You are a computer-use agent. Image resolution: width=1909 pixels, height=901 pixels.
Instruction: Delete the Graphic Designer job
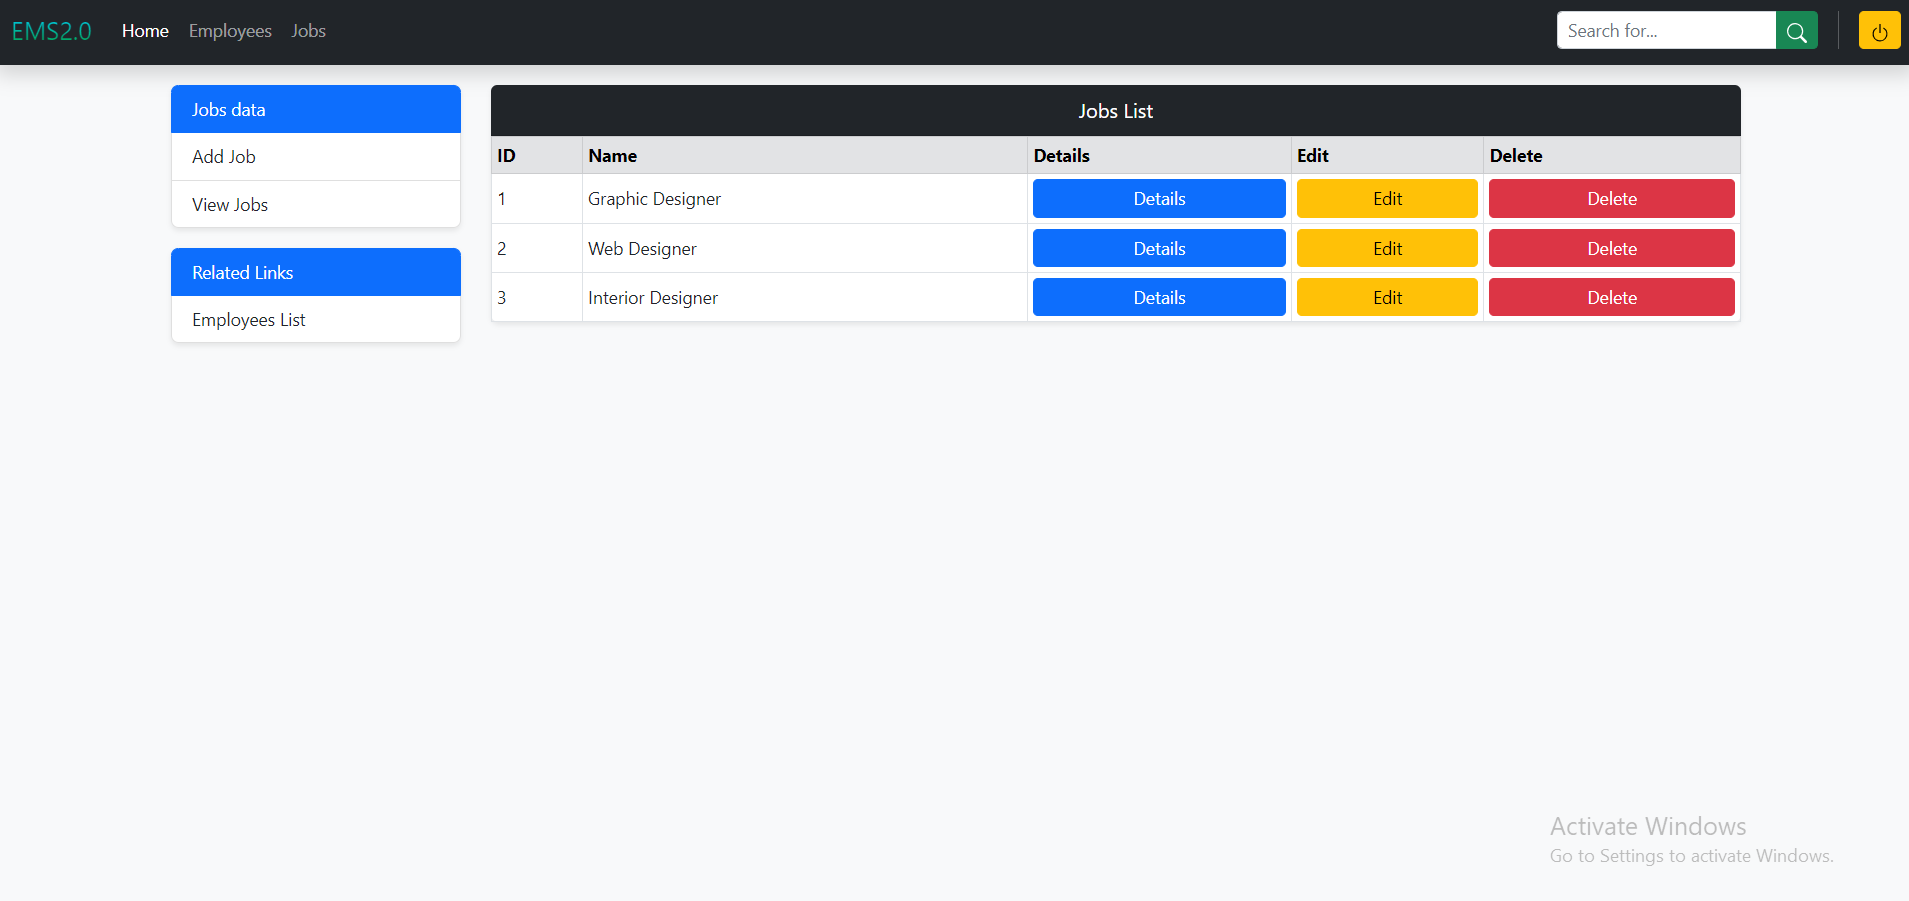tap(1611, 199)
